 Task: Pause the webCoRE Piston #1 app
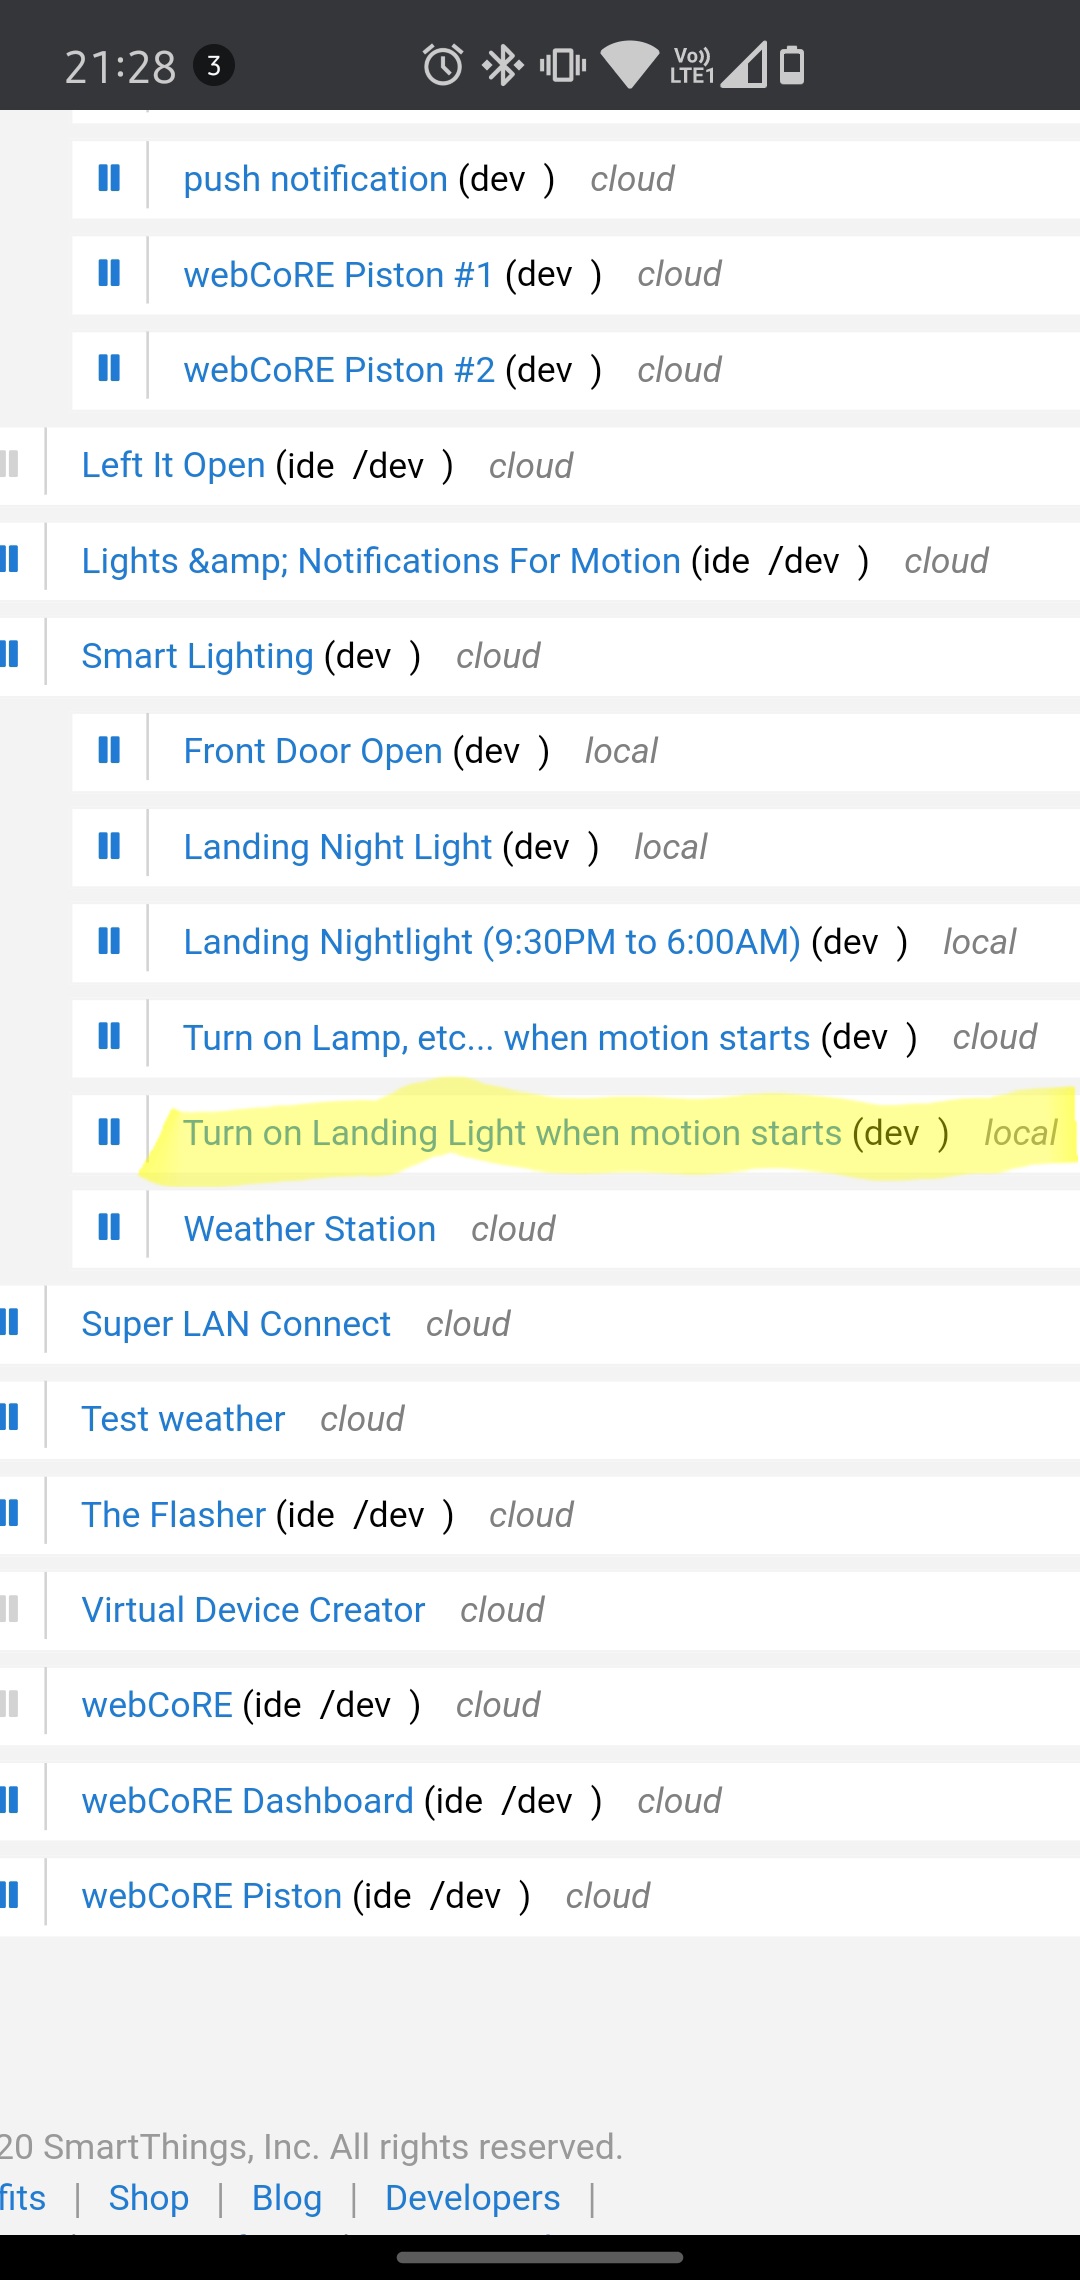pos(109,273)
